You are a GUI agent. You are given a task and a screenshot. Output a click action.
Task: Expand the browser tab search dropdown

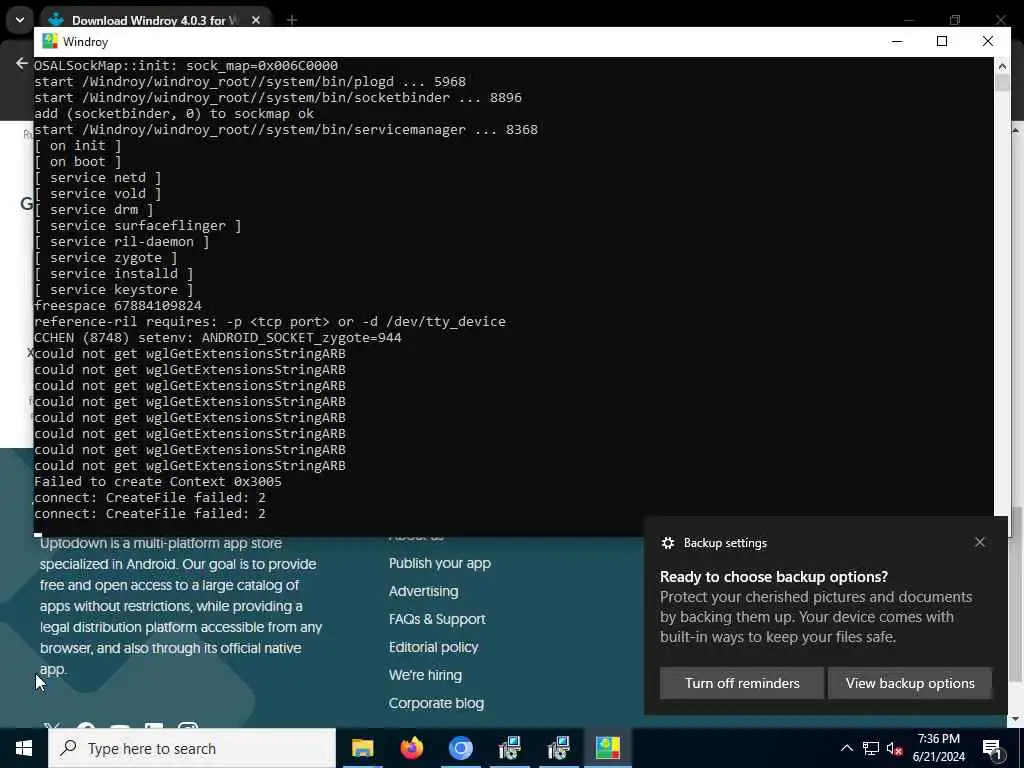coord(20,20)
